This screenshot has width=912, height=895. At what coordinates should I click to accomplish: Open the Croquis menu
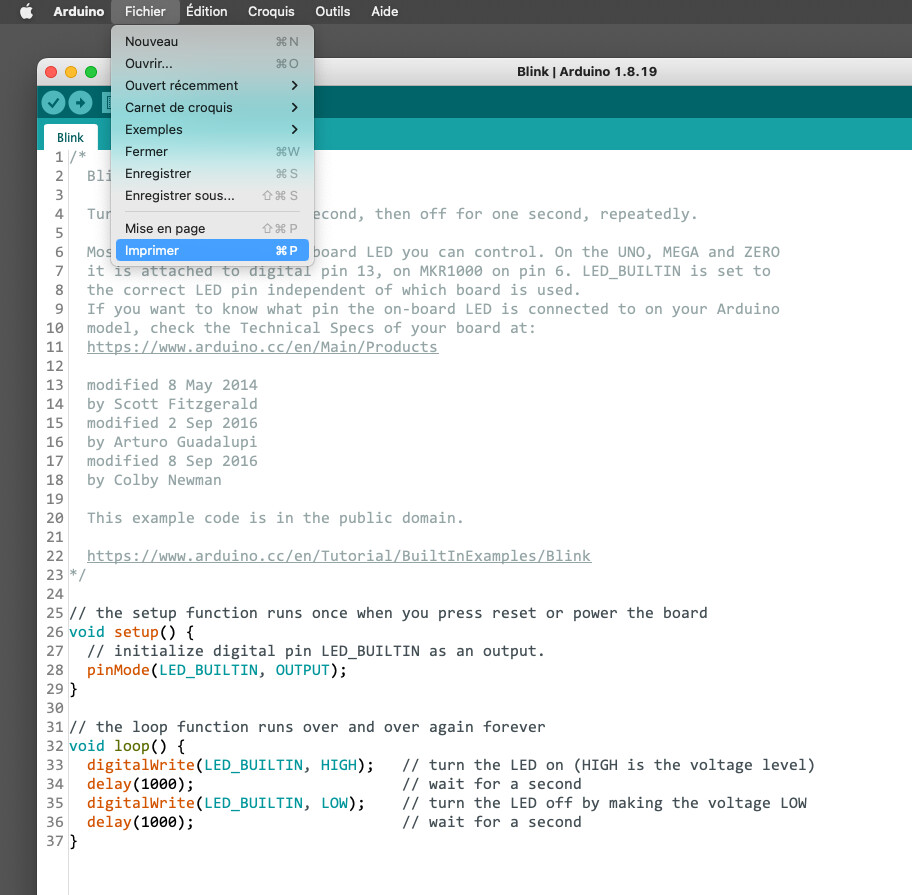point(271,11)
